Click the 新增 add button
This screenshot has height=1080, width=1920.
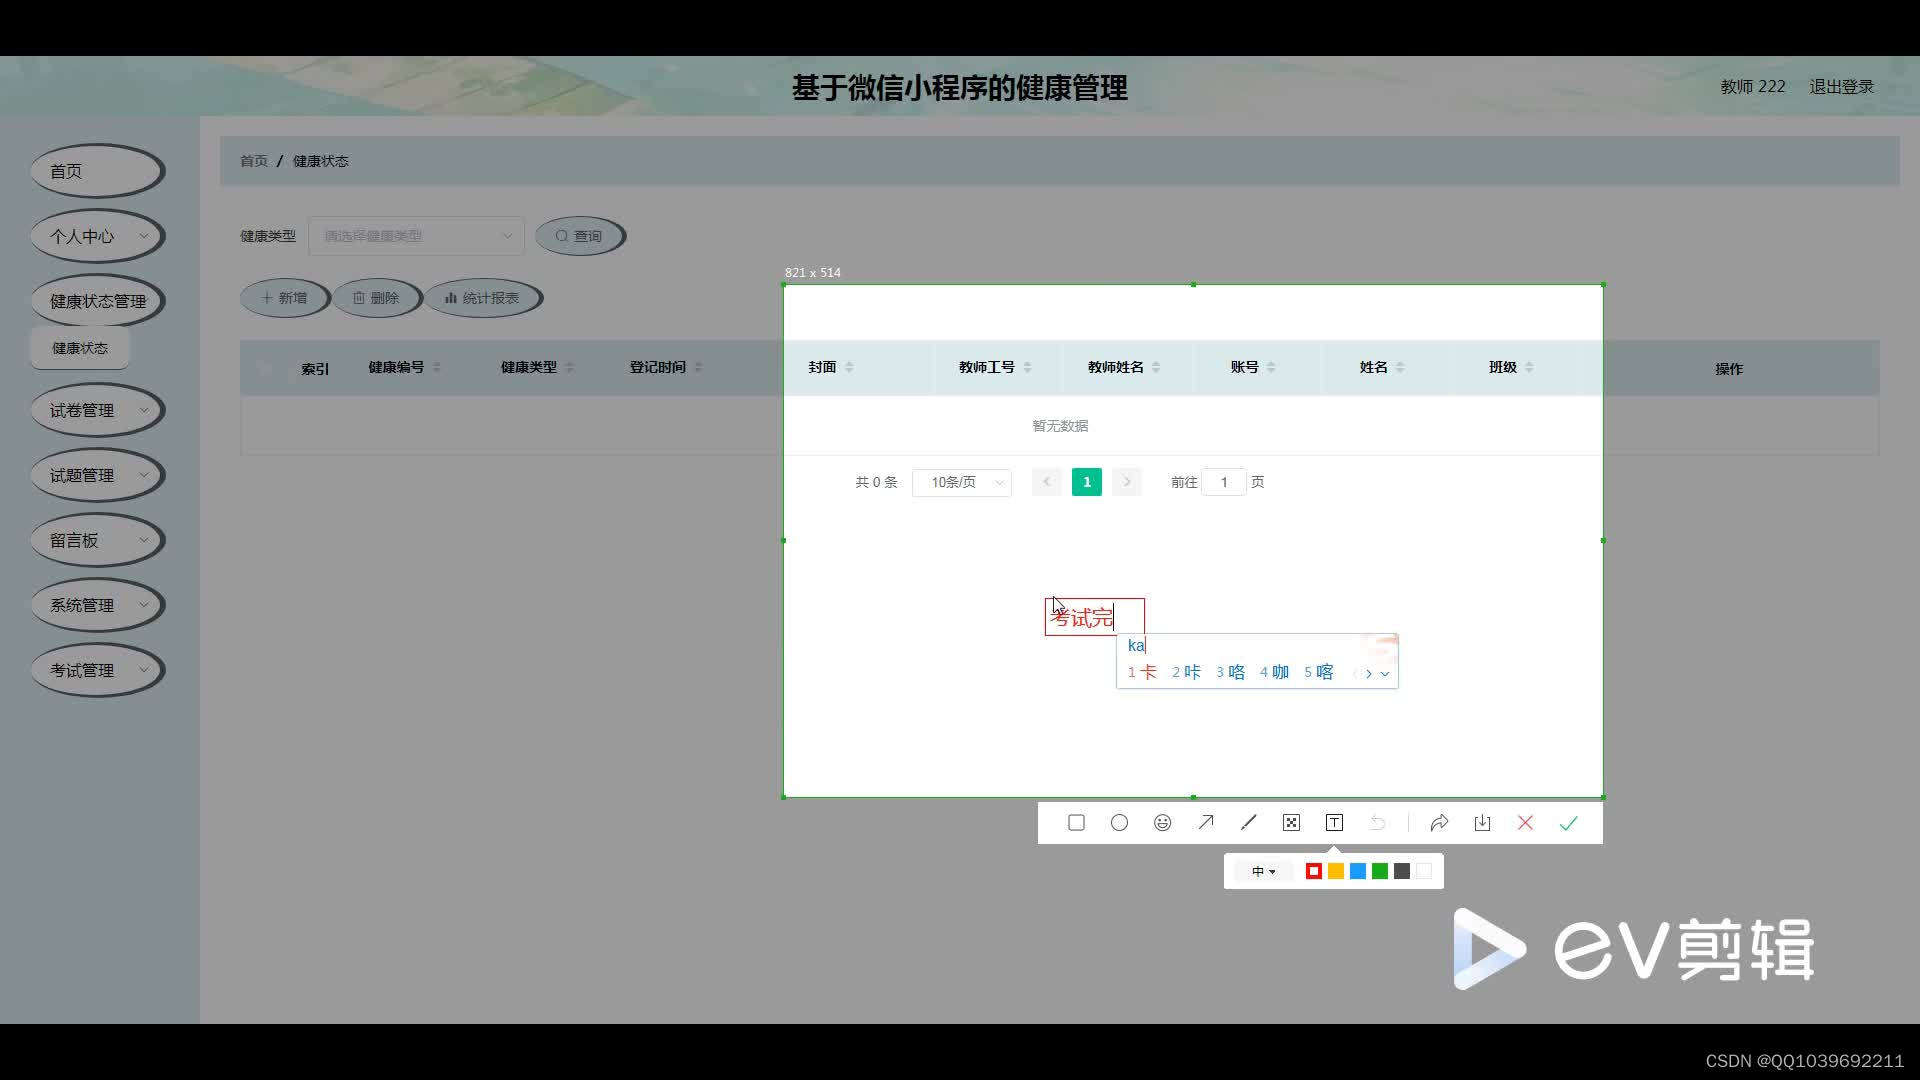pos(285,298)
